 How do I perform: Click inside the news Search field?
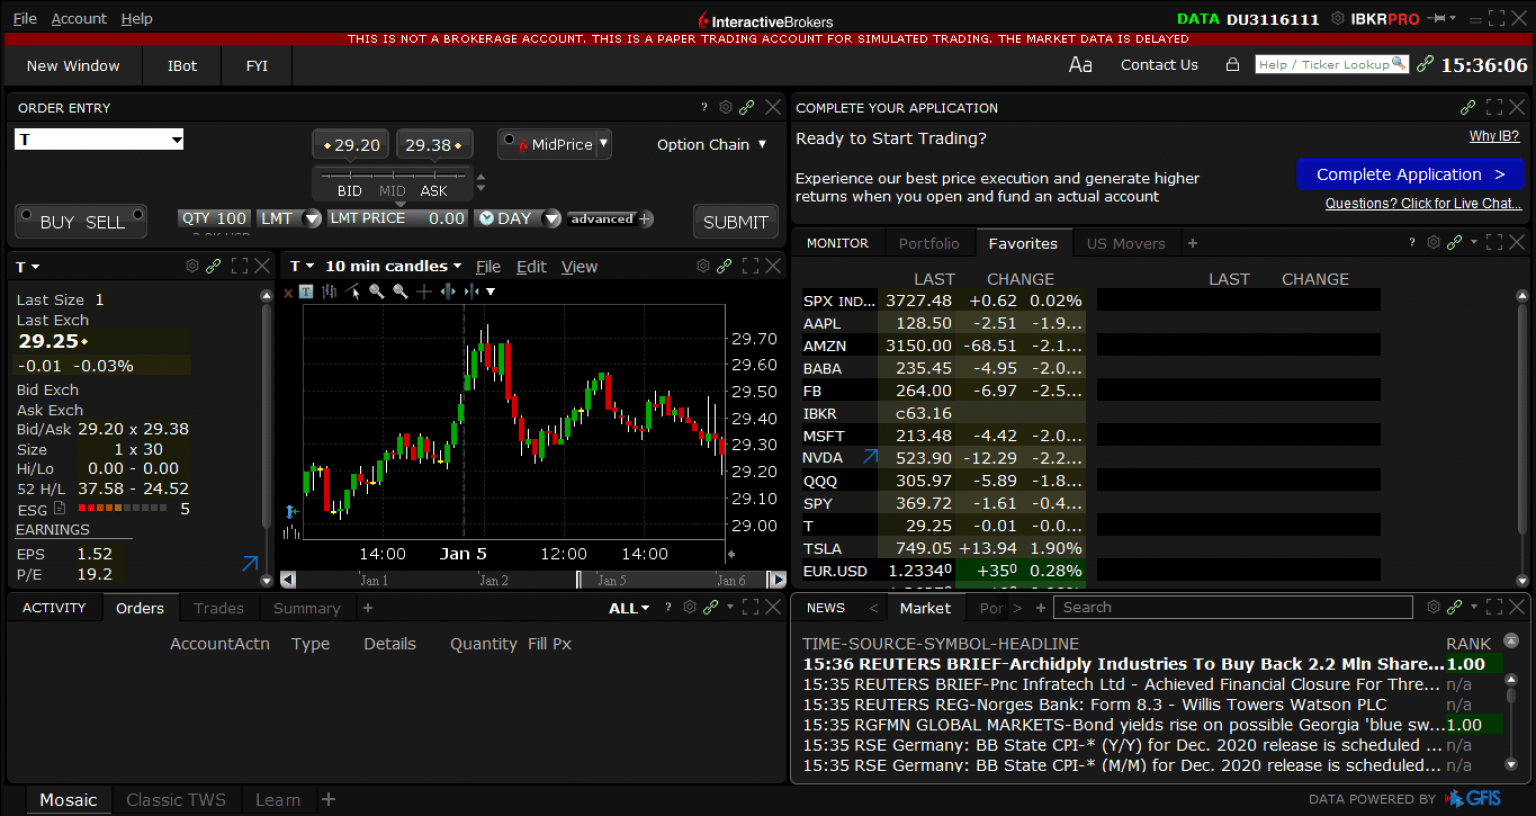(1230, 607)
